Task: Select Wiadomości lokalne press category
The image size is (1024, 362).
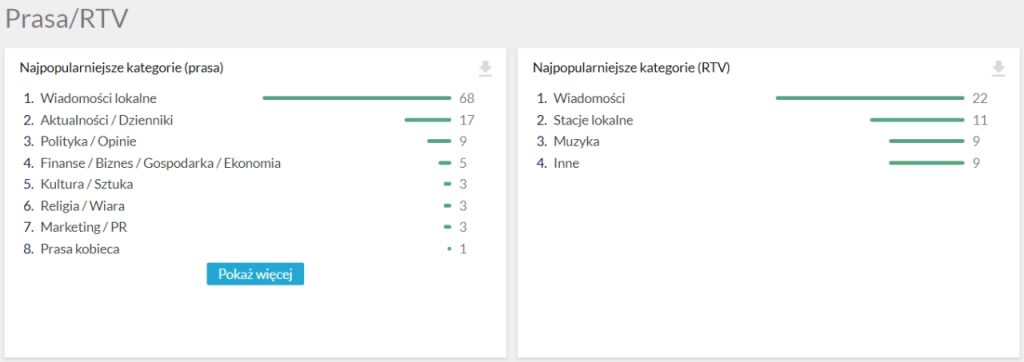Action: pyautogui.click(x=99, y=98)
